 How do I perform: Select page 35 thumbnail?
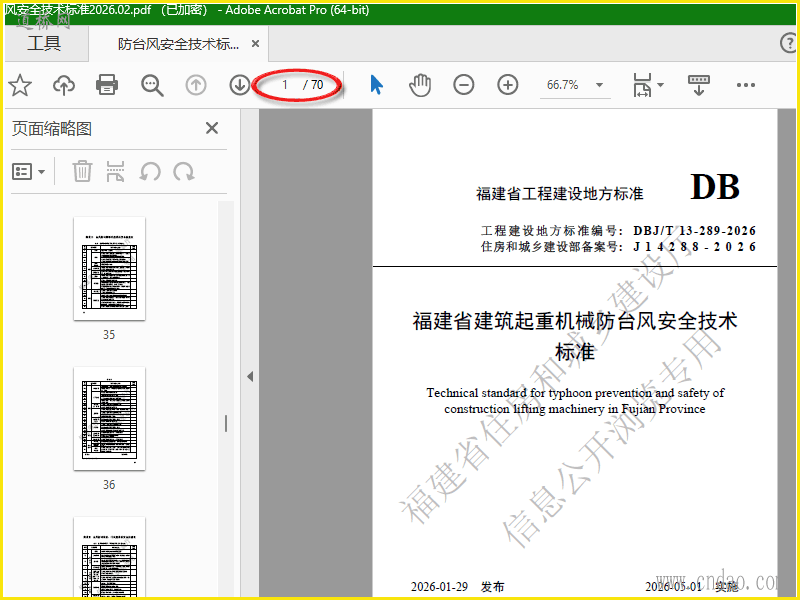[x=109, y=268]
